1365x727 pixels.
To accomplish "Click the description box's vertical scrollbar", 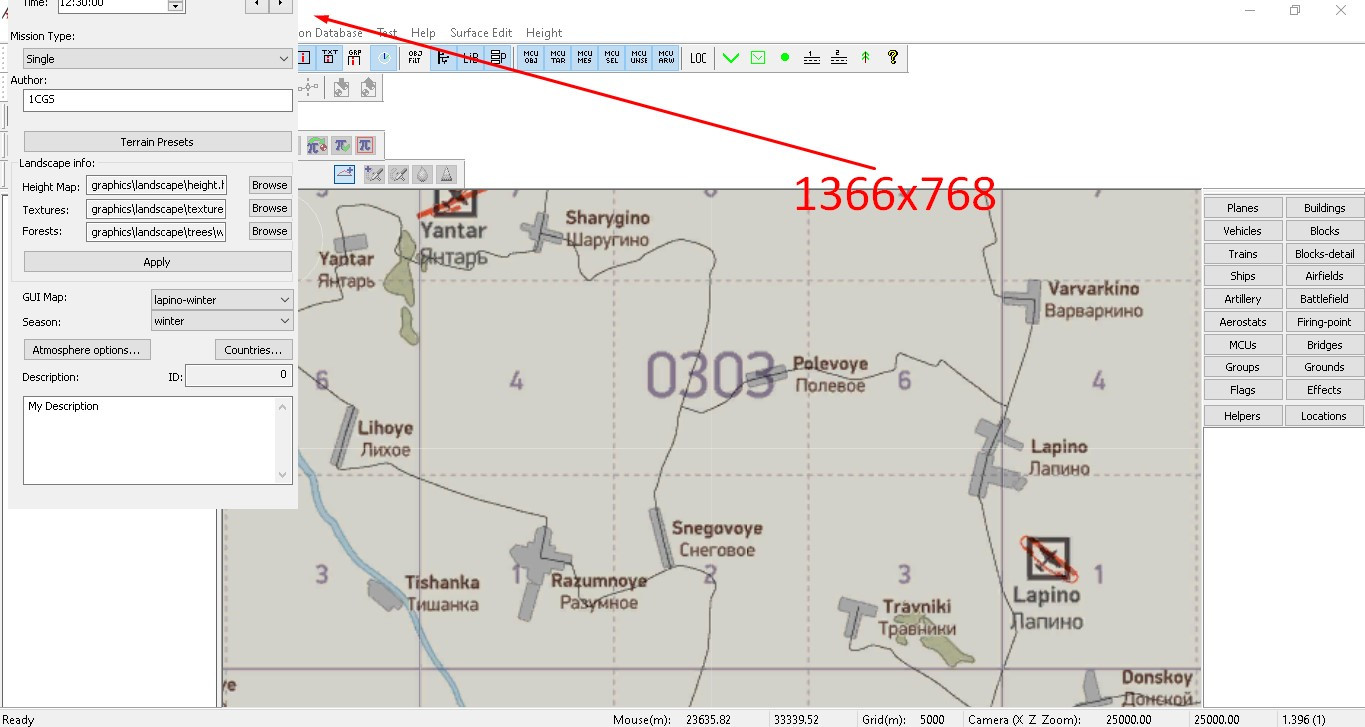I will click(283, 440).
